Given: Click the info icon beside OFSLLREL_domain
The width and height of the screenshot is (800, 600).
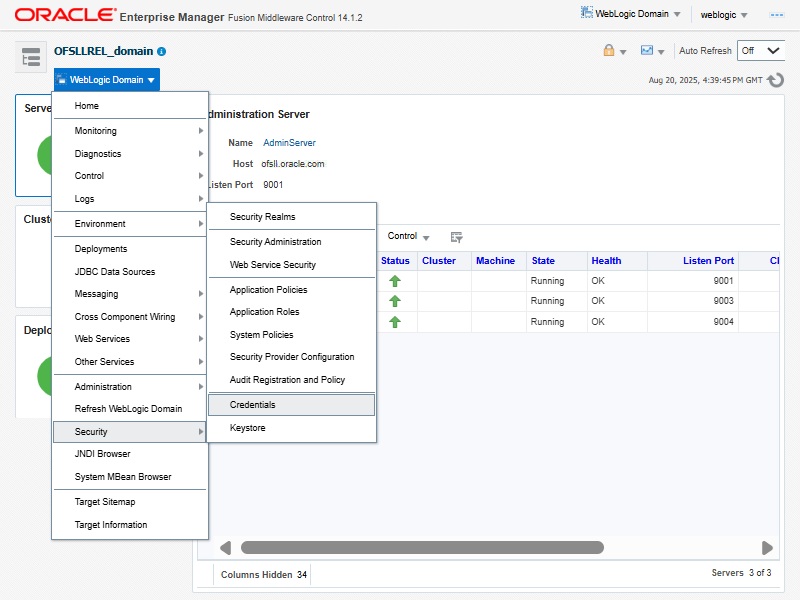Looking at the screenshot, I should (x=162, y=51).
